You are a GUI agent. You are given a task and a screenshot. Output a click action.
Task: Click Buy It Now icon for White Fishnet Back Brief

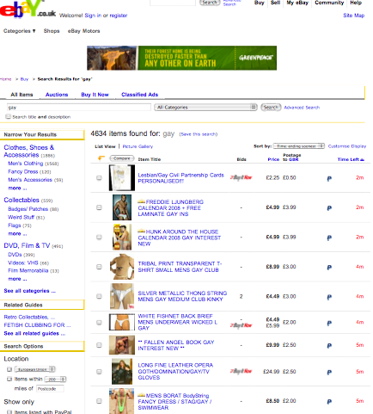241,325
